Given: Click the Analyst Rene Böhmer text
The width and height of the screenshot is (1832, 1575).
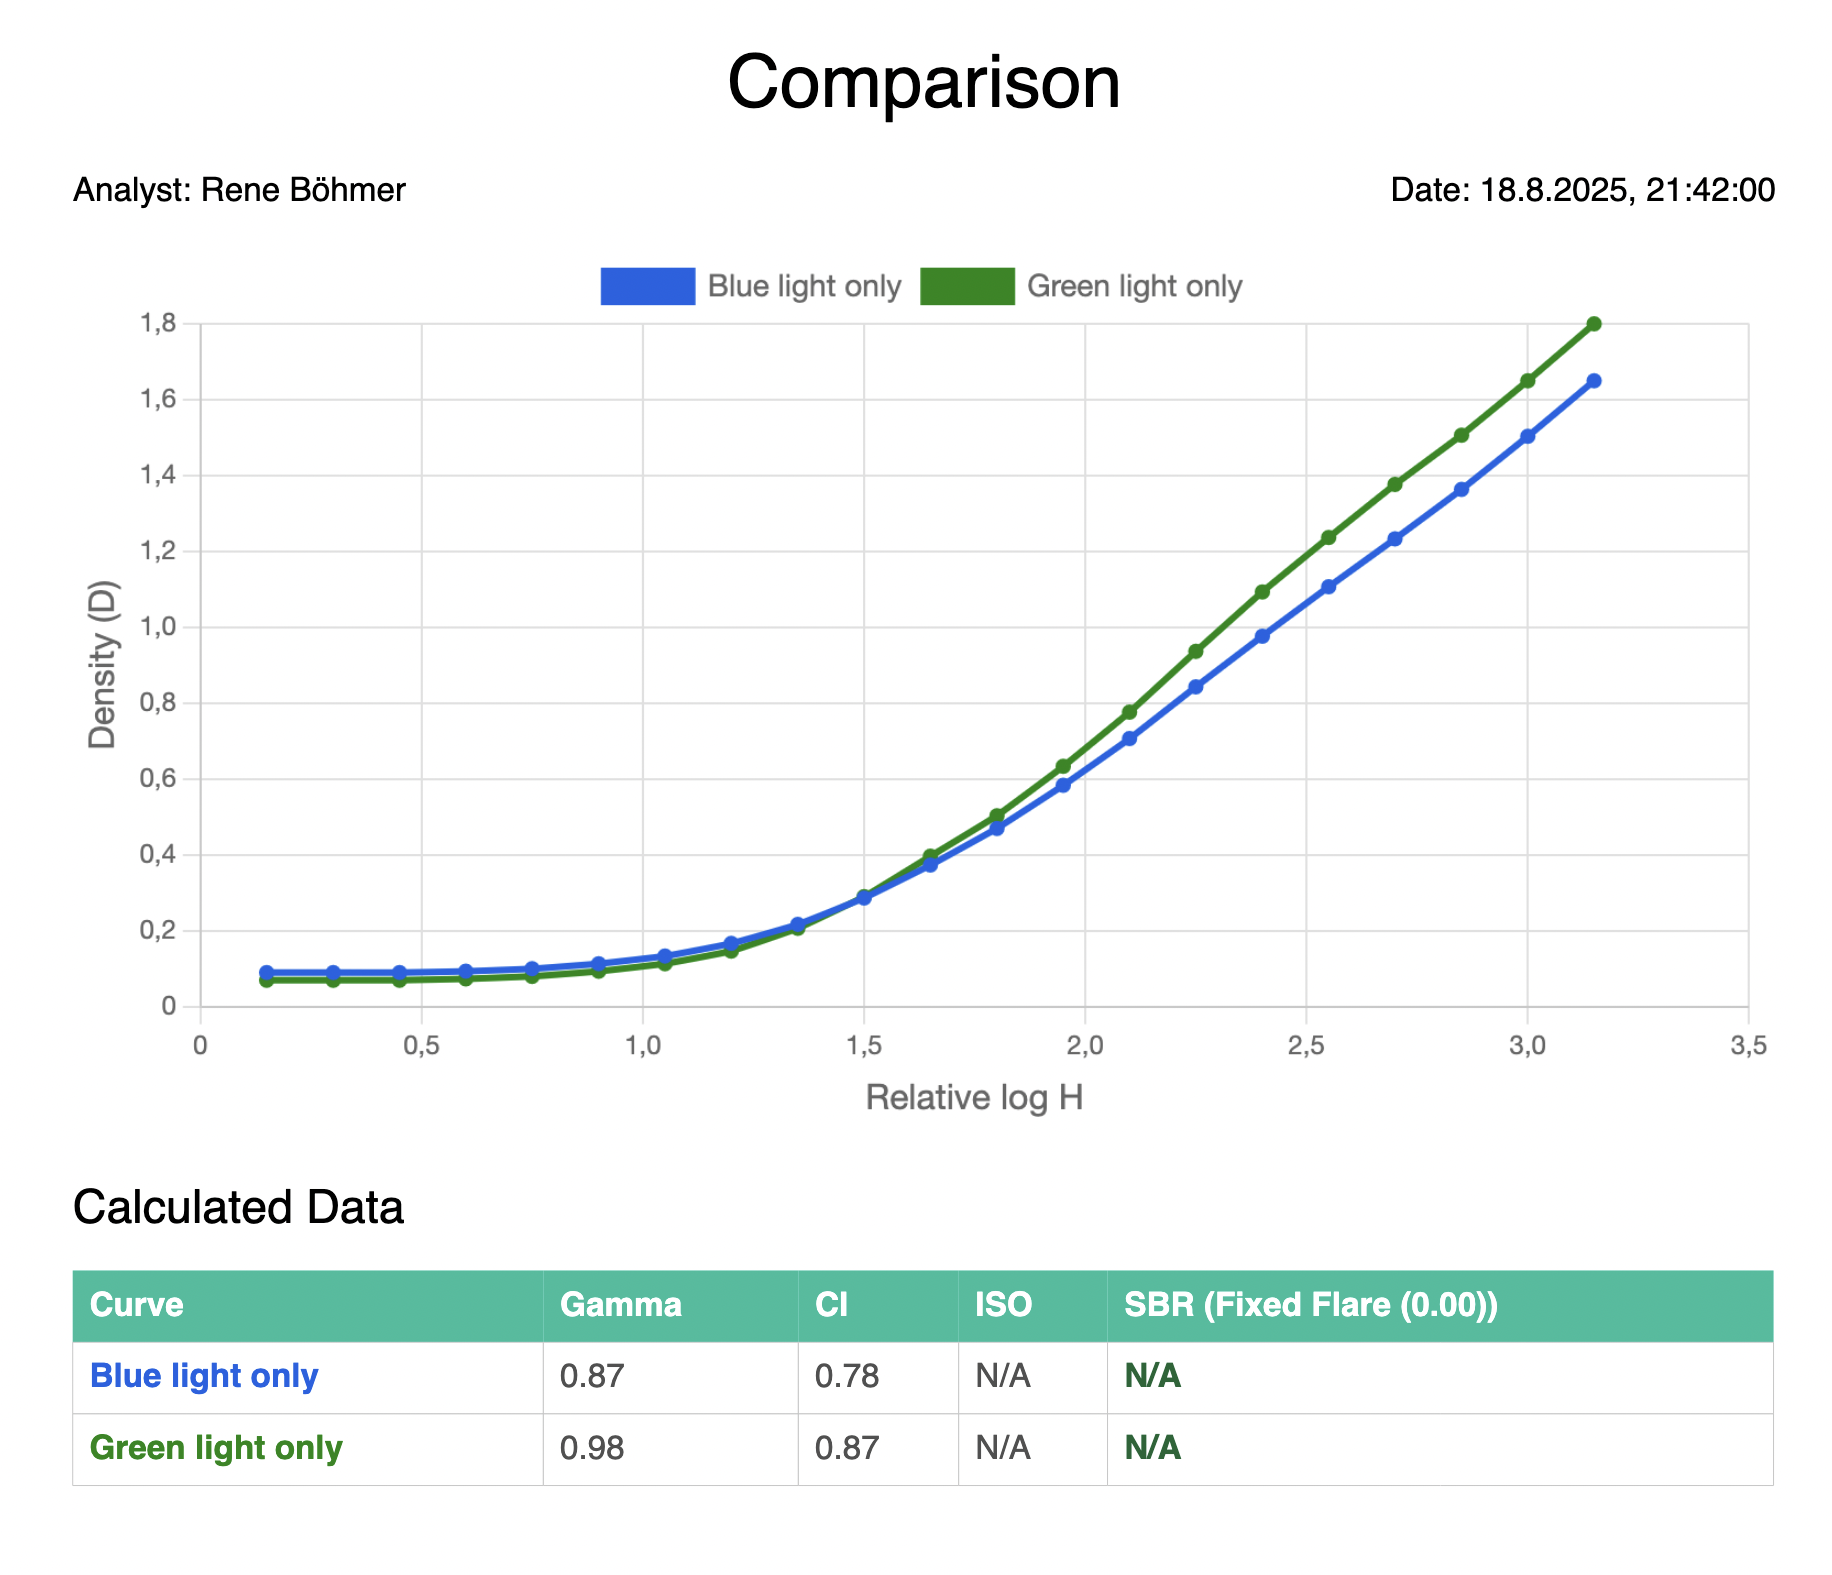Looking at the screenshot, I should 240,190.
